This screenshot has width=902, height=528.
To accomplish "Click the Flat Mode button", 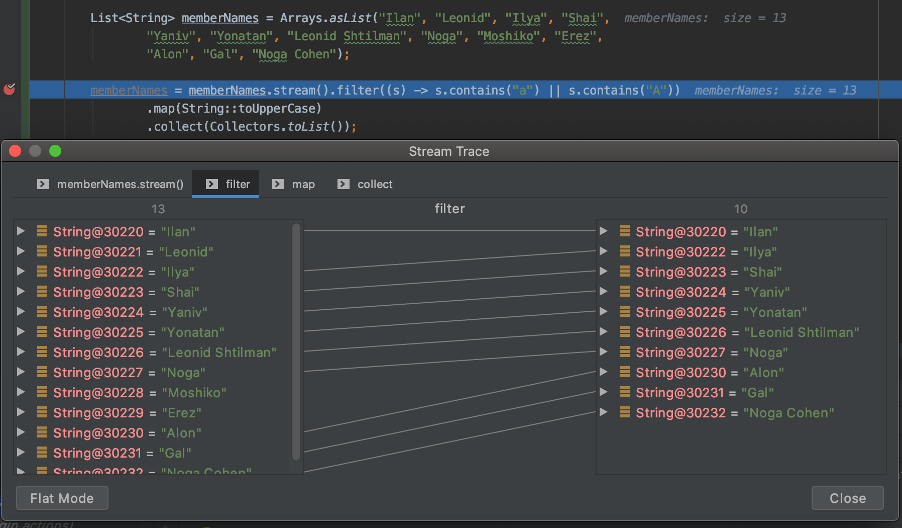I will point(62,498).
